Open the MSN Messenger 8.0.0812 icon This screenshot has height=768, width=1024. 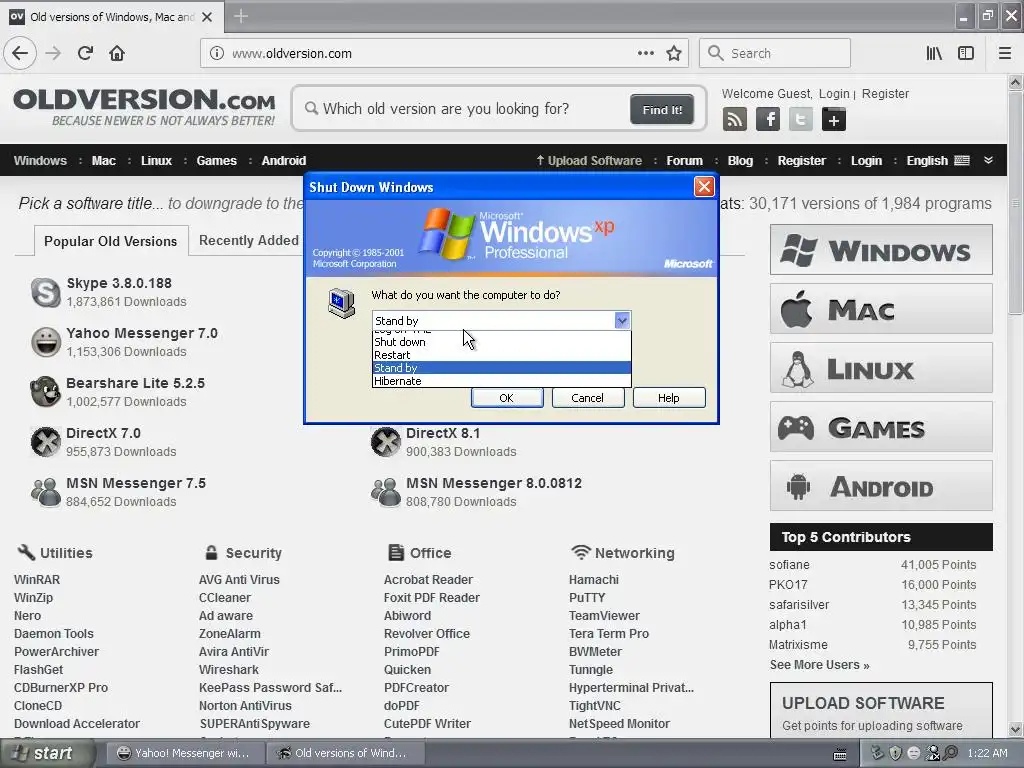[x=386, y=492]
